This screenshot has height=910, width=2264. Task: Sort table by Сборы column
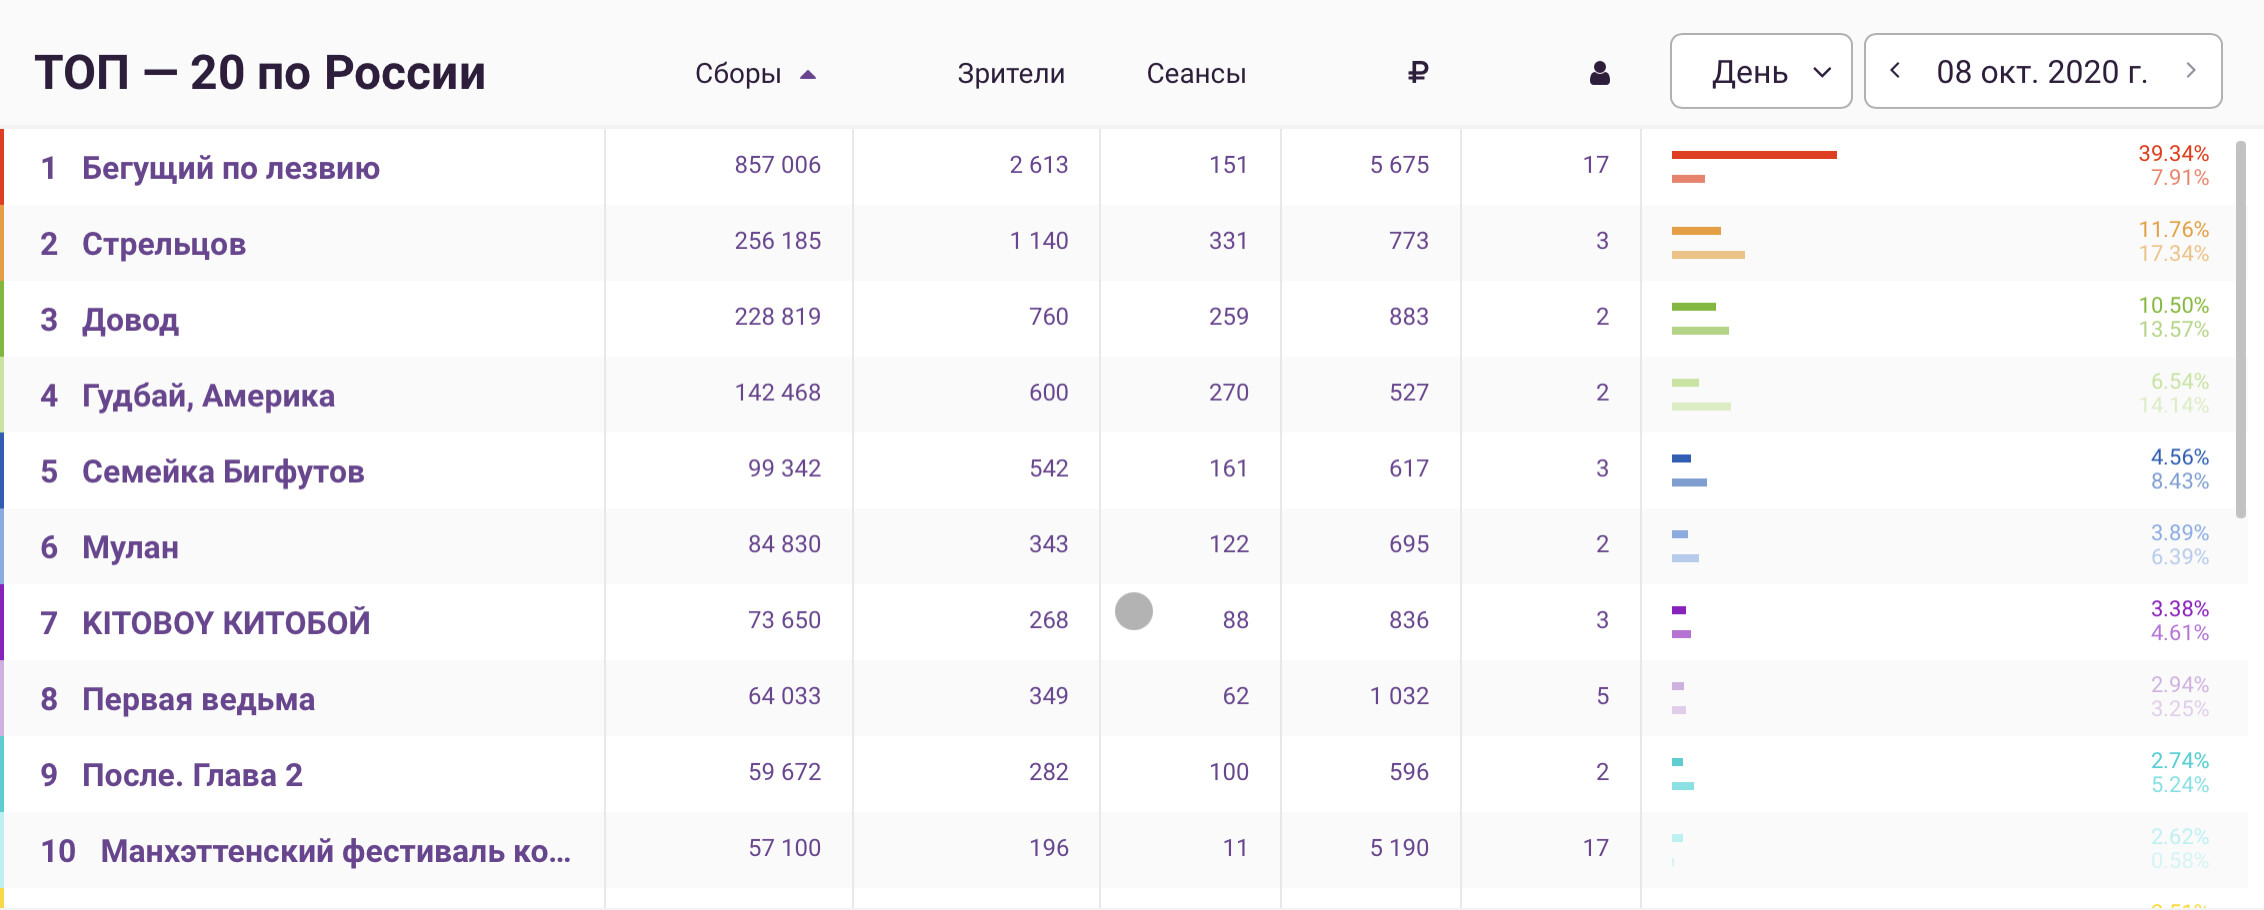tap(738, 74)
